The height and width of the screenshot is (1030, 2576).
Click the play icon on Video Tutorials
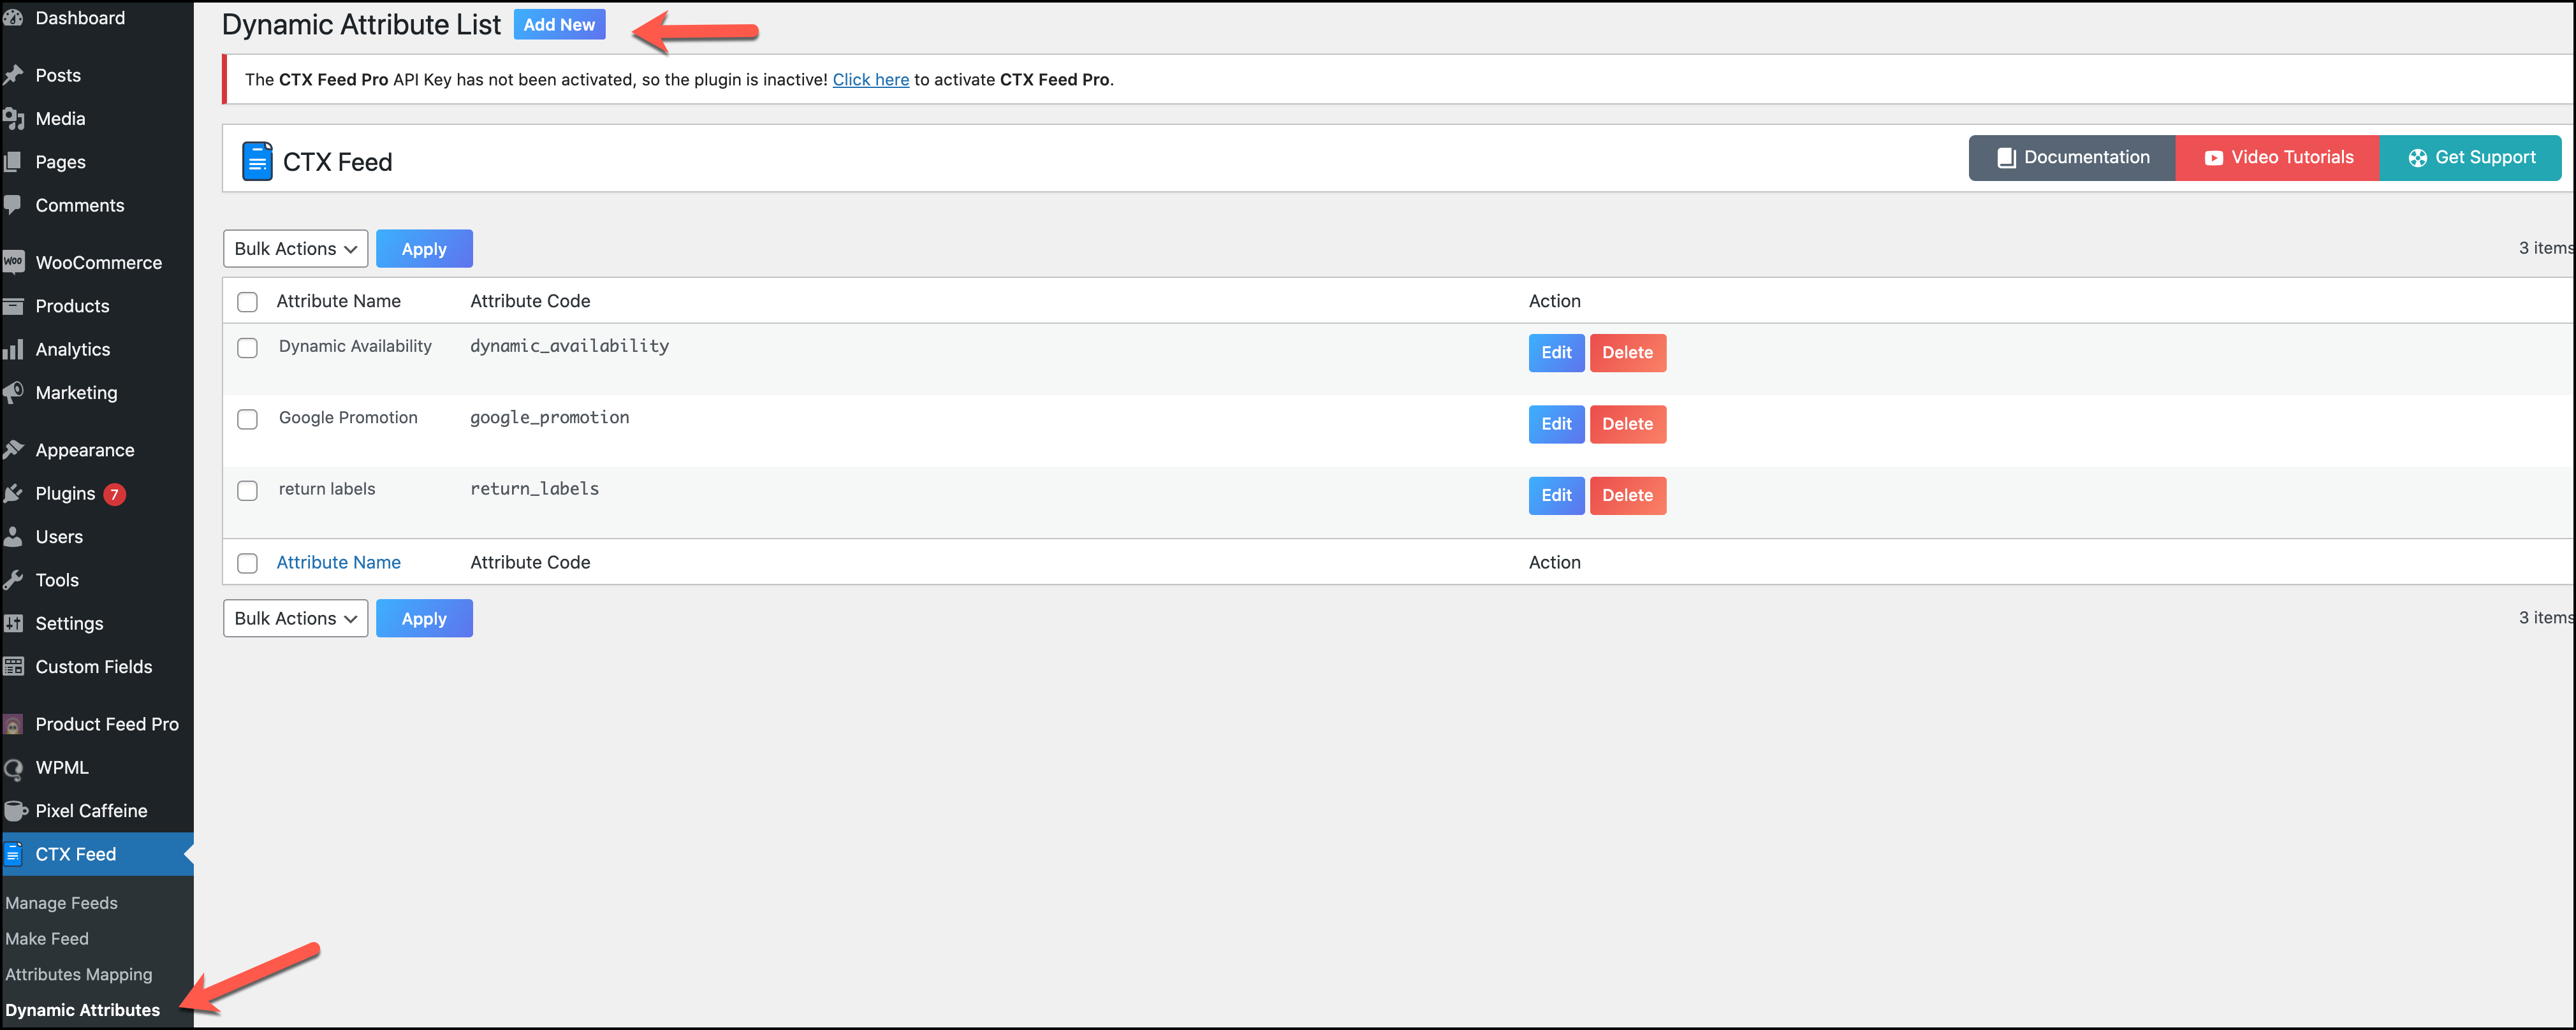click(2214, 158)
